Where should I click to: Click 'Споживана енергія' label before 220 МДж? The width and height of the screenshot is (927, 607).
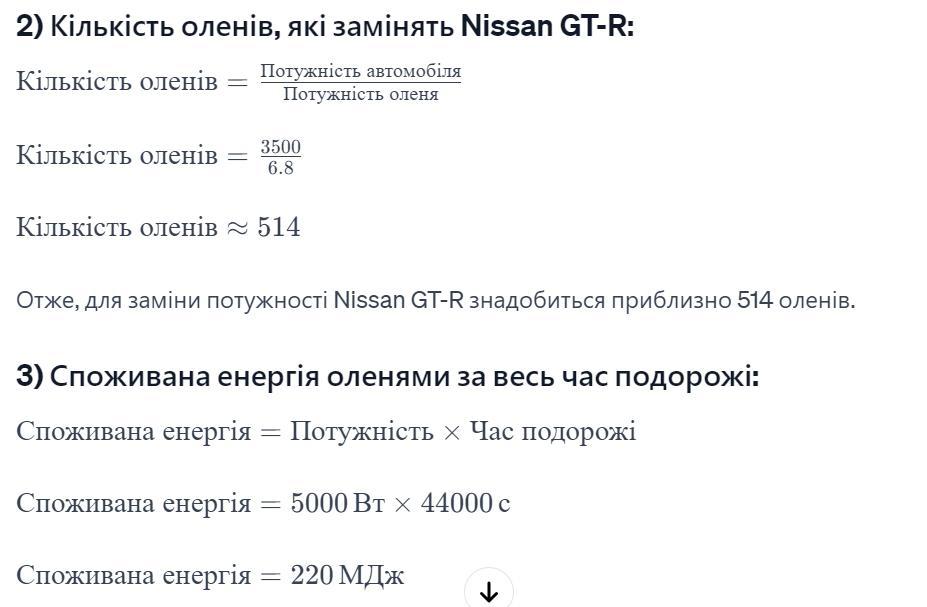pyautogui.click(x=134, y=575)
